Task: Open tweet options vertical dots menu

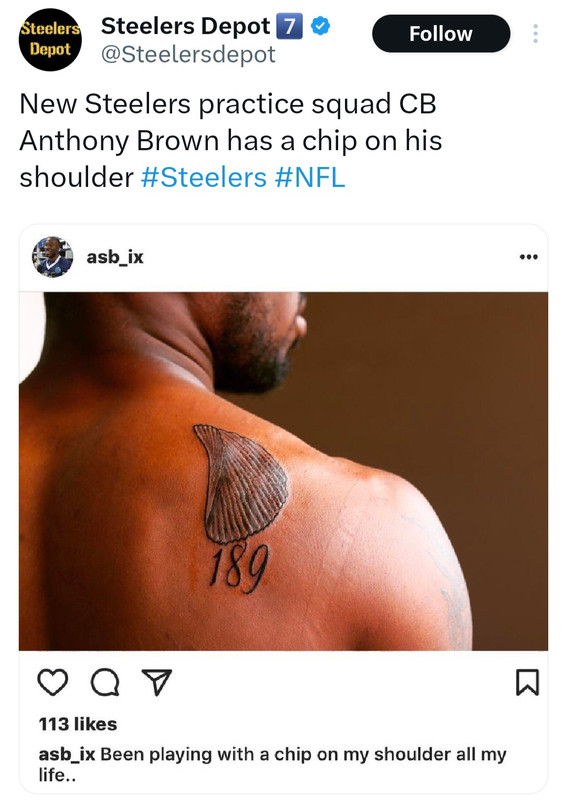Action: click(x=535, y=34)
